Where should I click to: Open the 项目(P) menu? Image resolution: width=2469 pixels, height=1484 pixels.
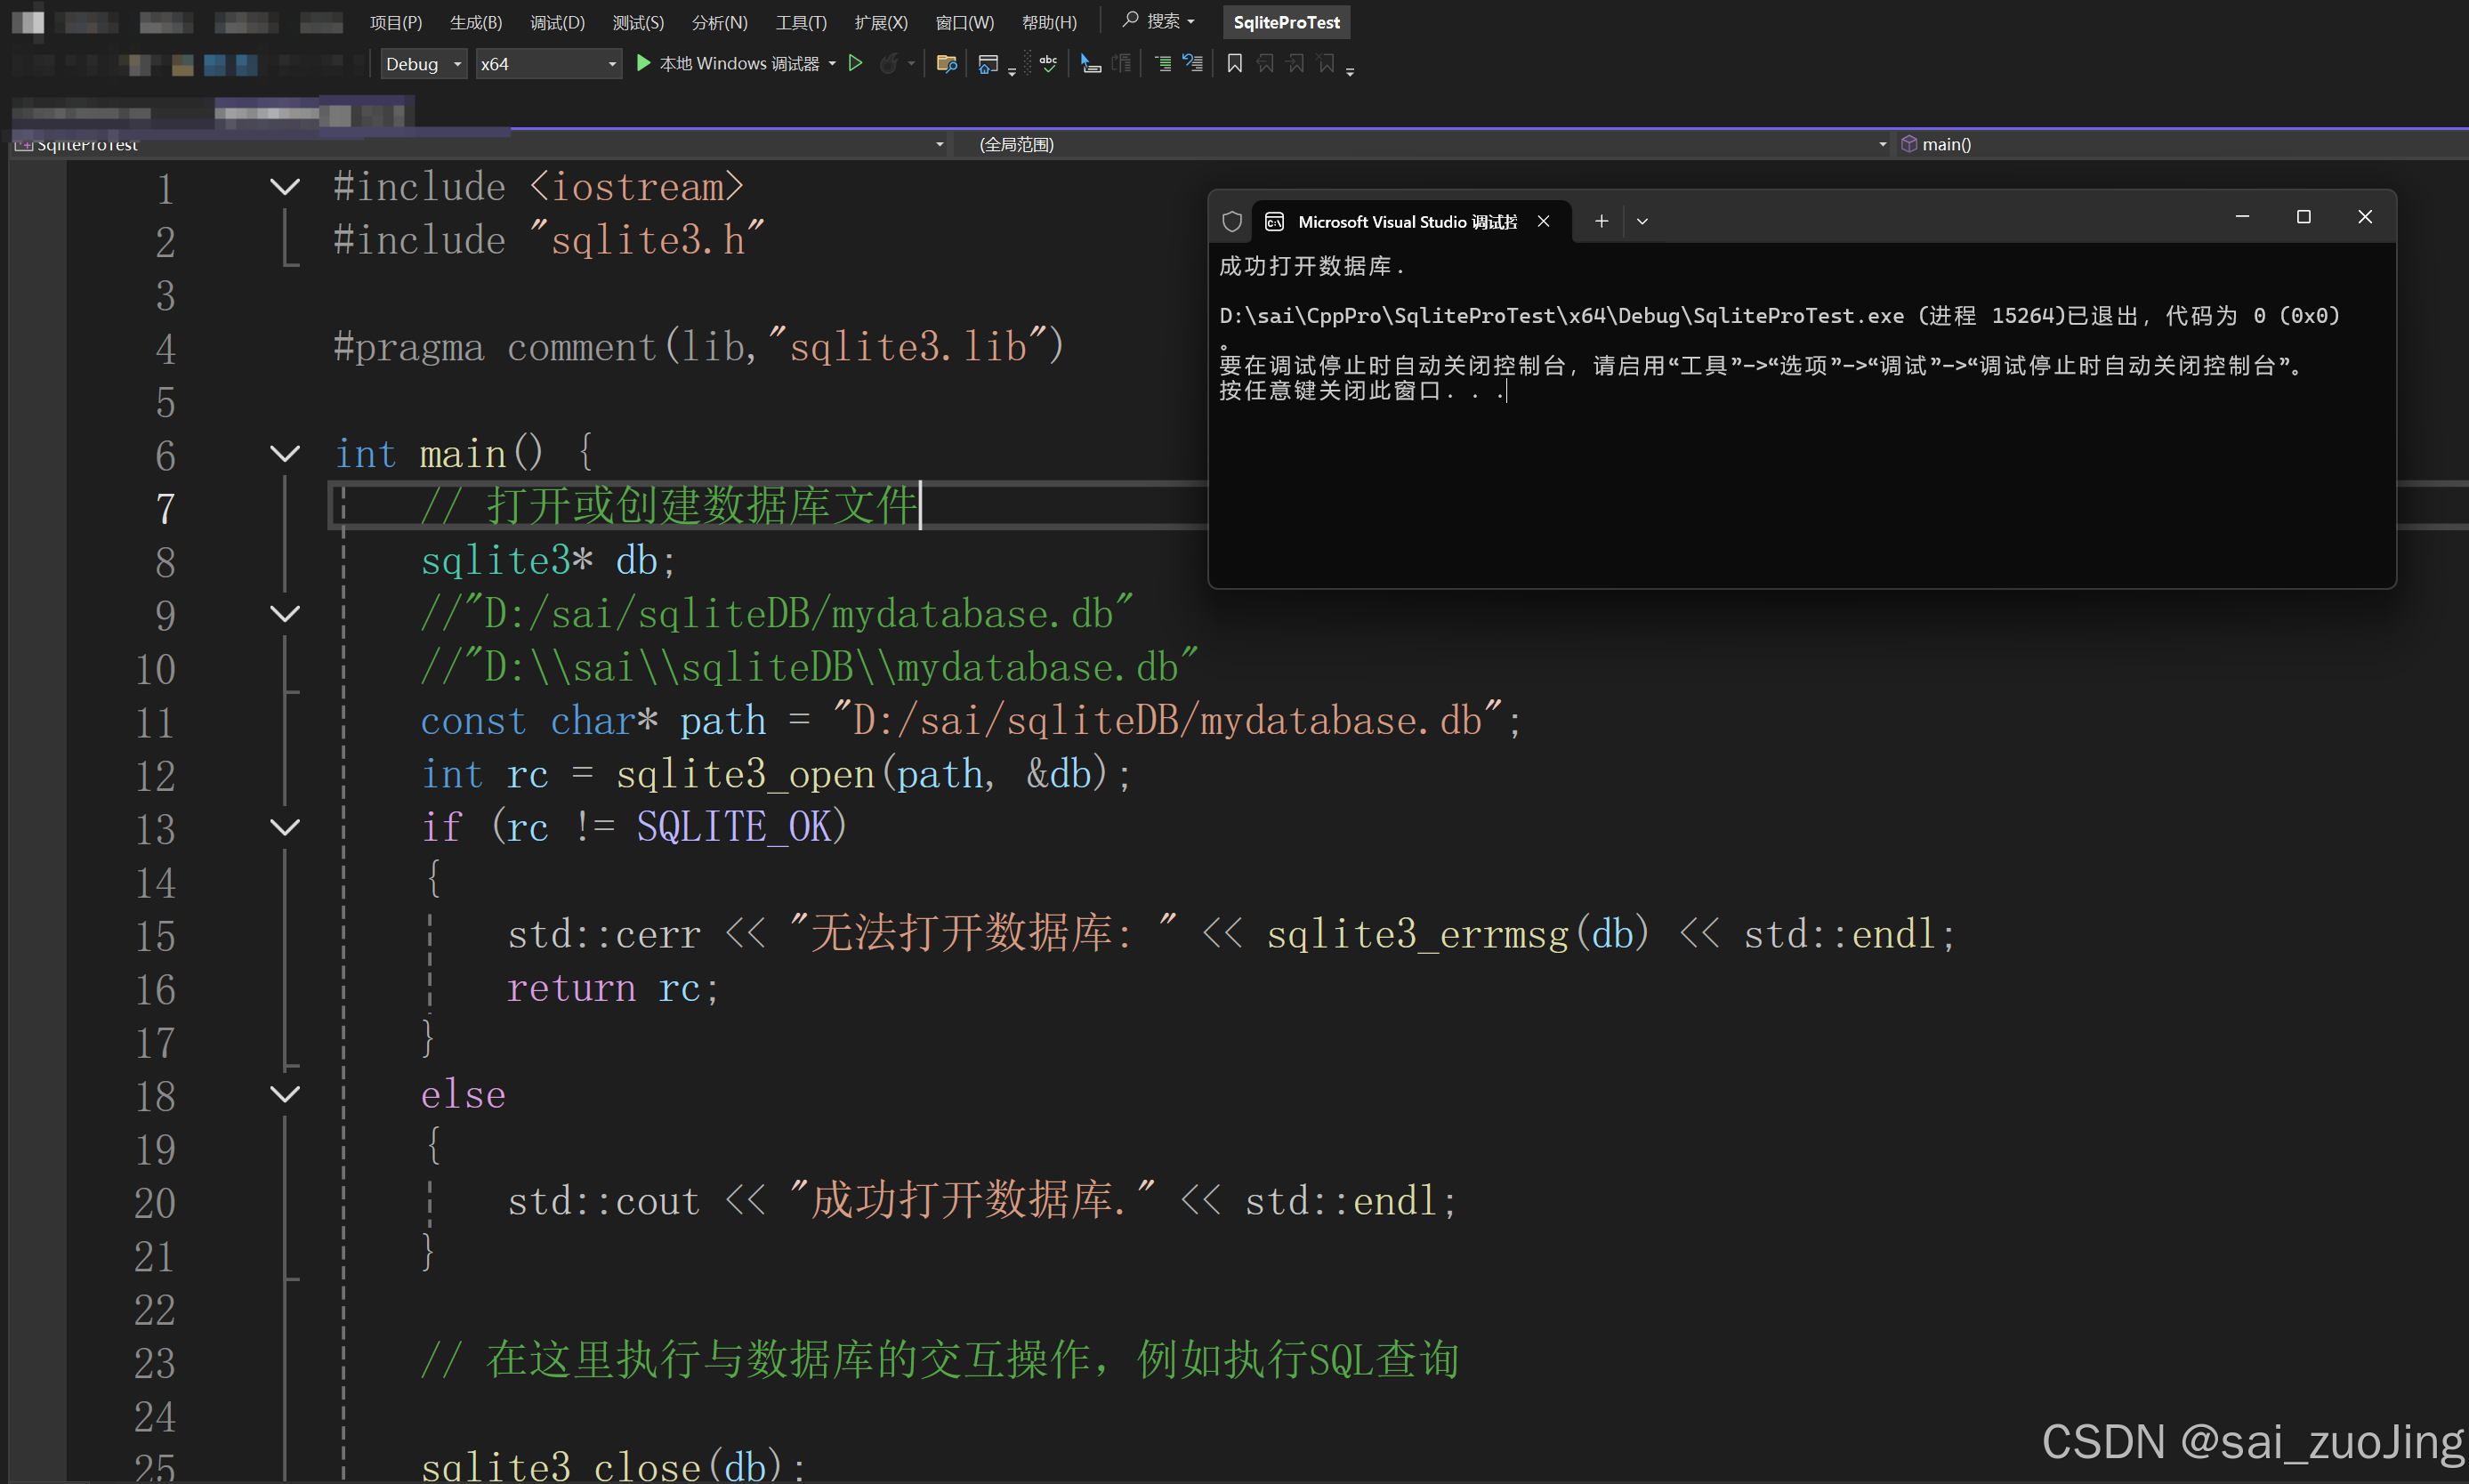pos(396,22)
